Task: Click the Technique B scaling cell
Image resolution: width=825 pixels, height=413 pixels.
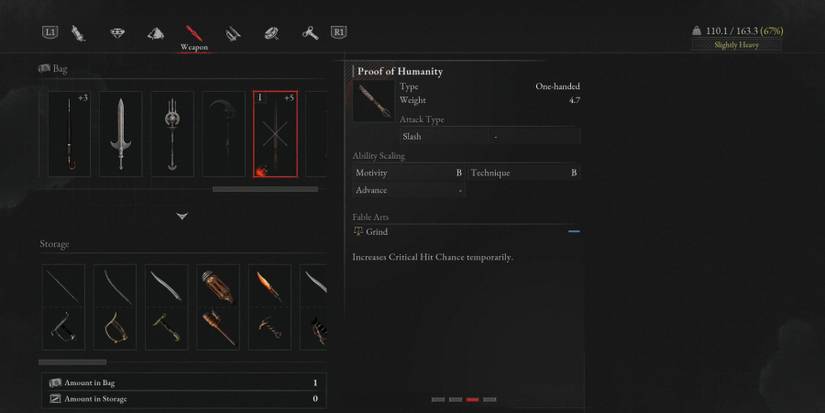Action: pyautogui.click(x=524, y=173)
